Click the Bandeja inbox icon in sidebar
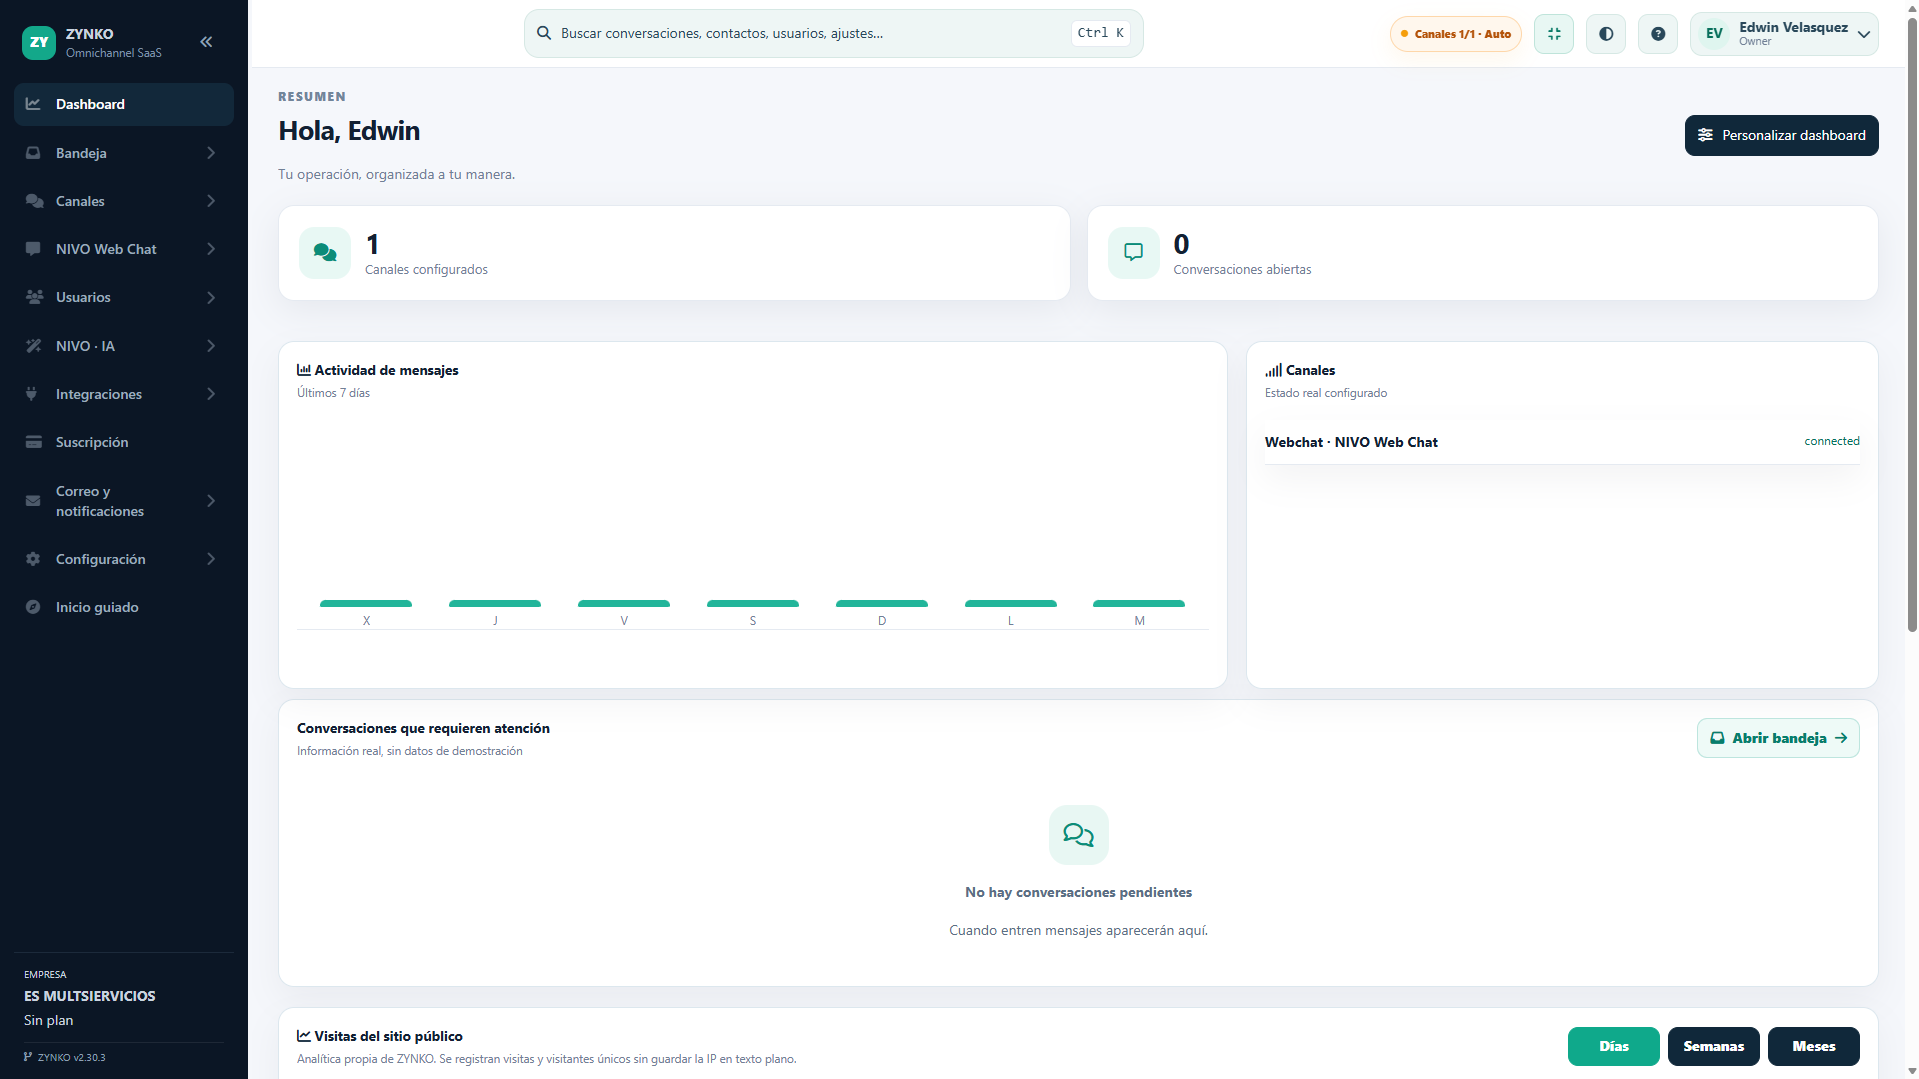This screenshot has width=1919, height=1079. [x=33, y=153]
